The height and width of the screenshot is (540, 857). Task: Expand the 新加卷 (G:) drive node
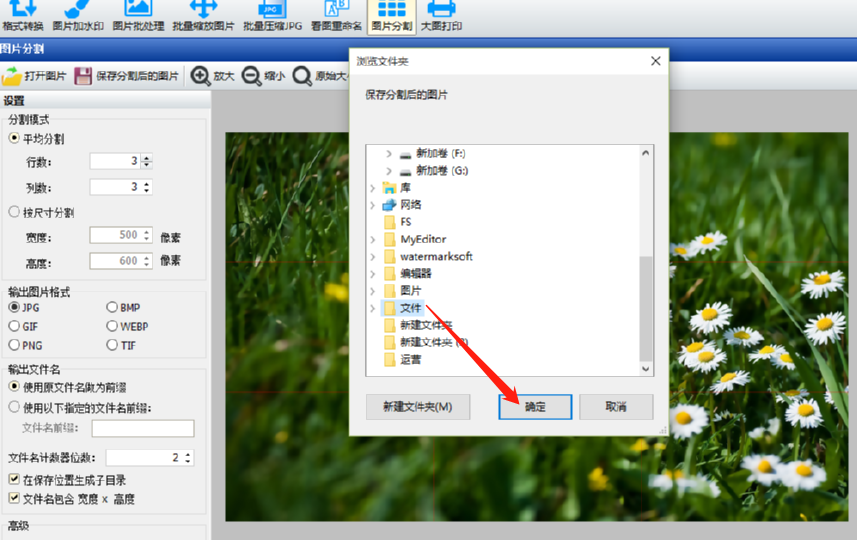[389, 171]
